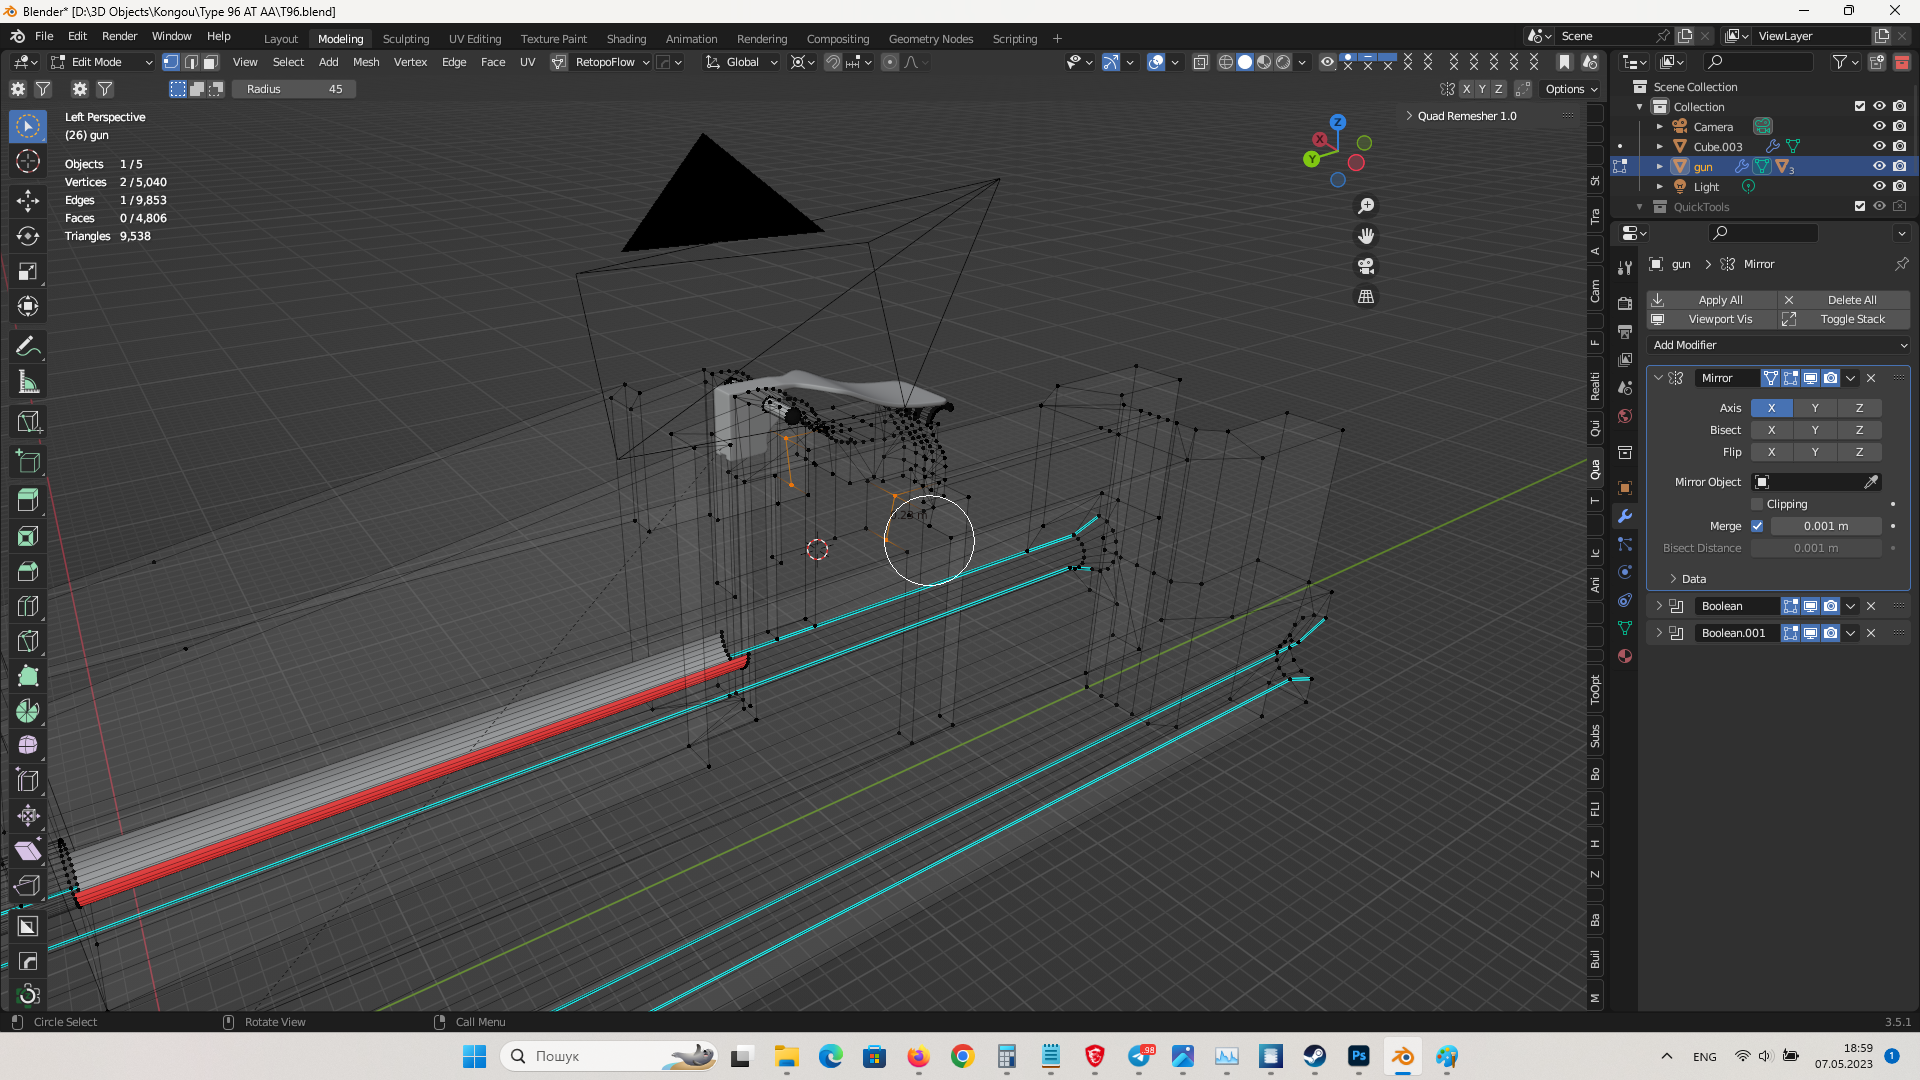Select the Measure tool
The width and height of the screenshot is (1920, 1080).
coord(28,382)
